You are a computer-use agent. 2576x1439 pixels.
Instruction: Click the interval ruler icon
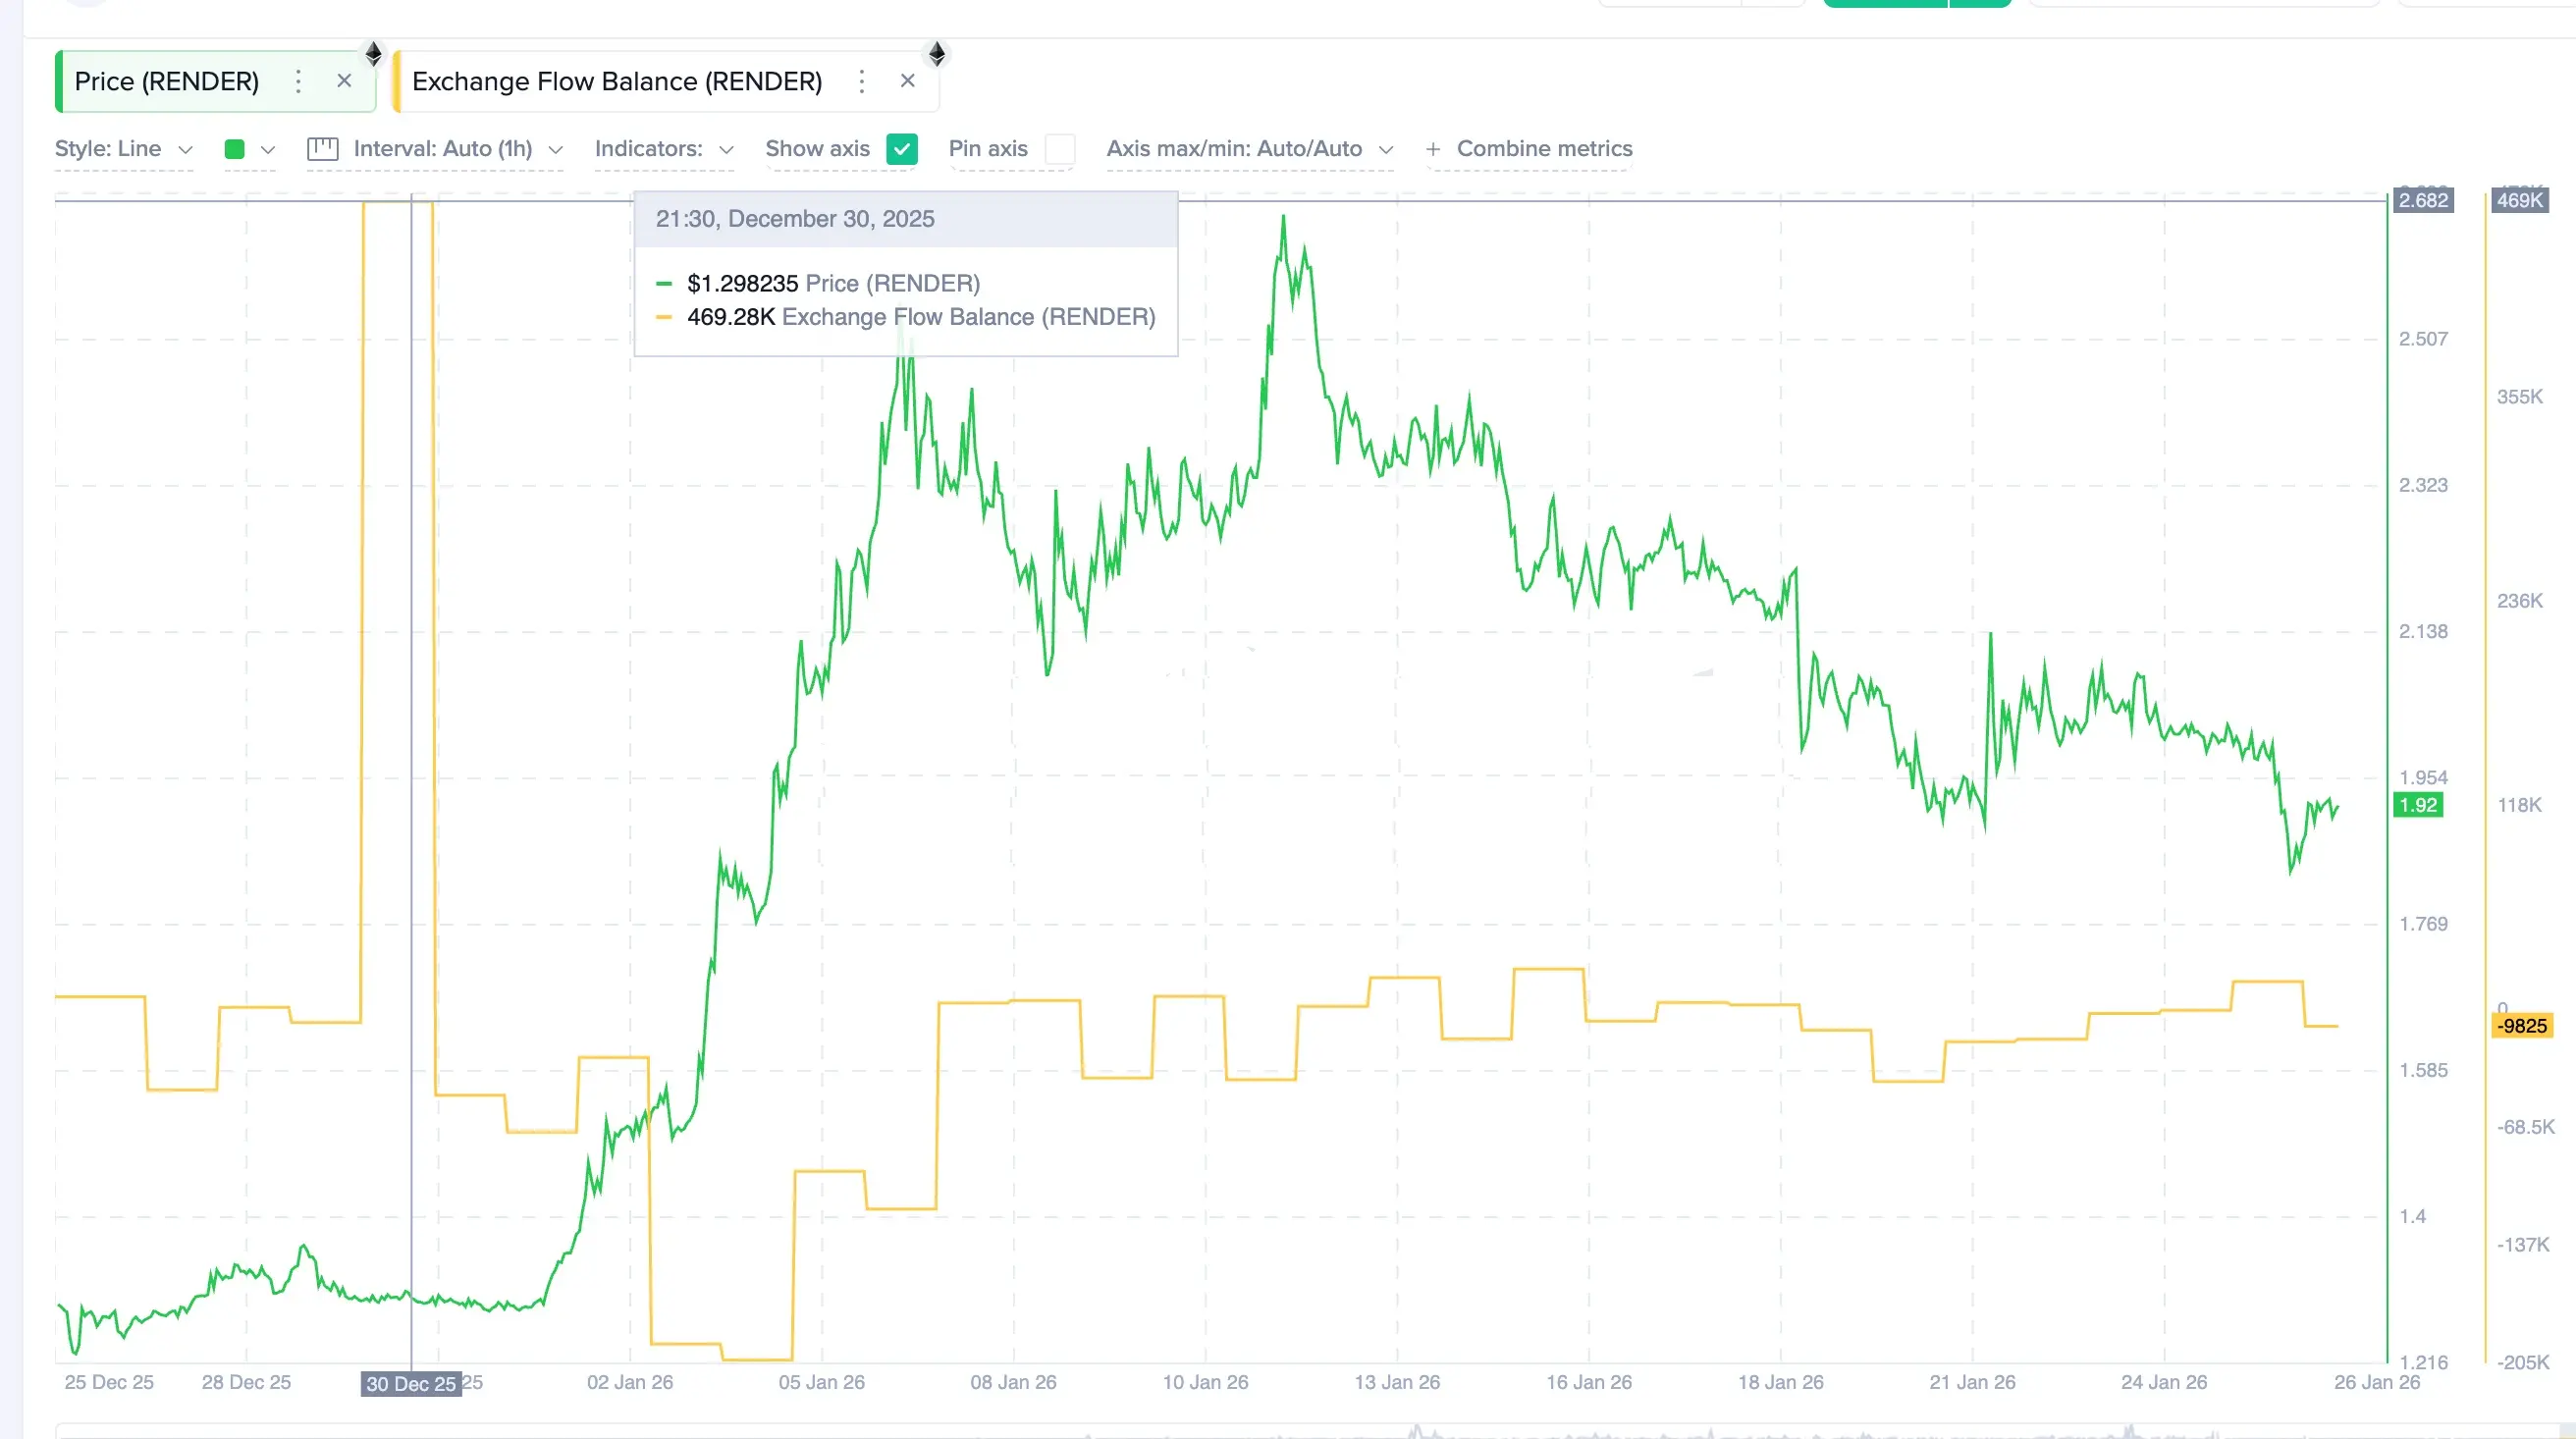[323, 149]
